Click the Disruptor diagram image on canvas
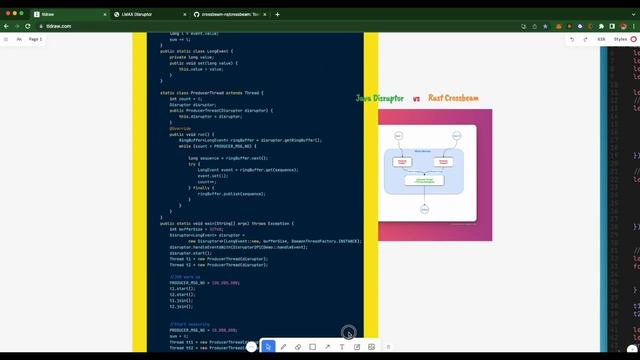Screen dimensions: 640x360 (x=435, y=175)
